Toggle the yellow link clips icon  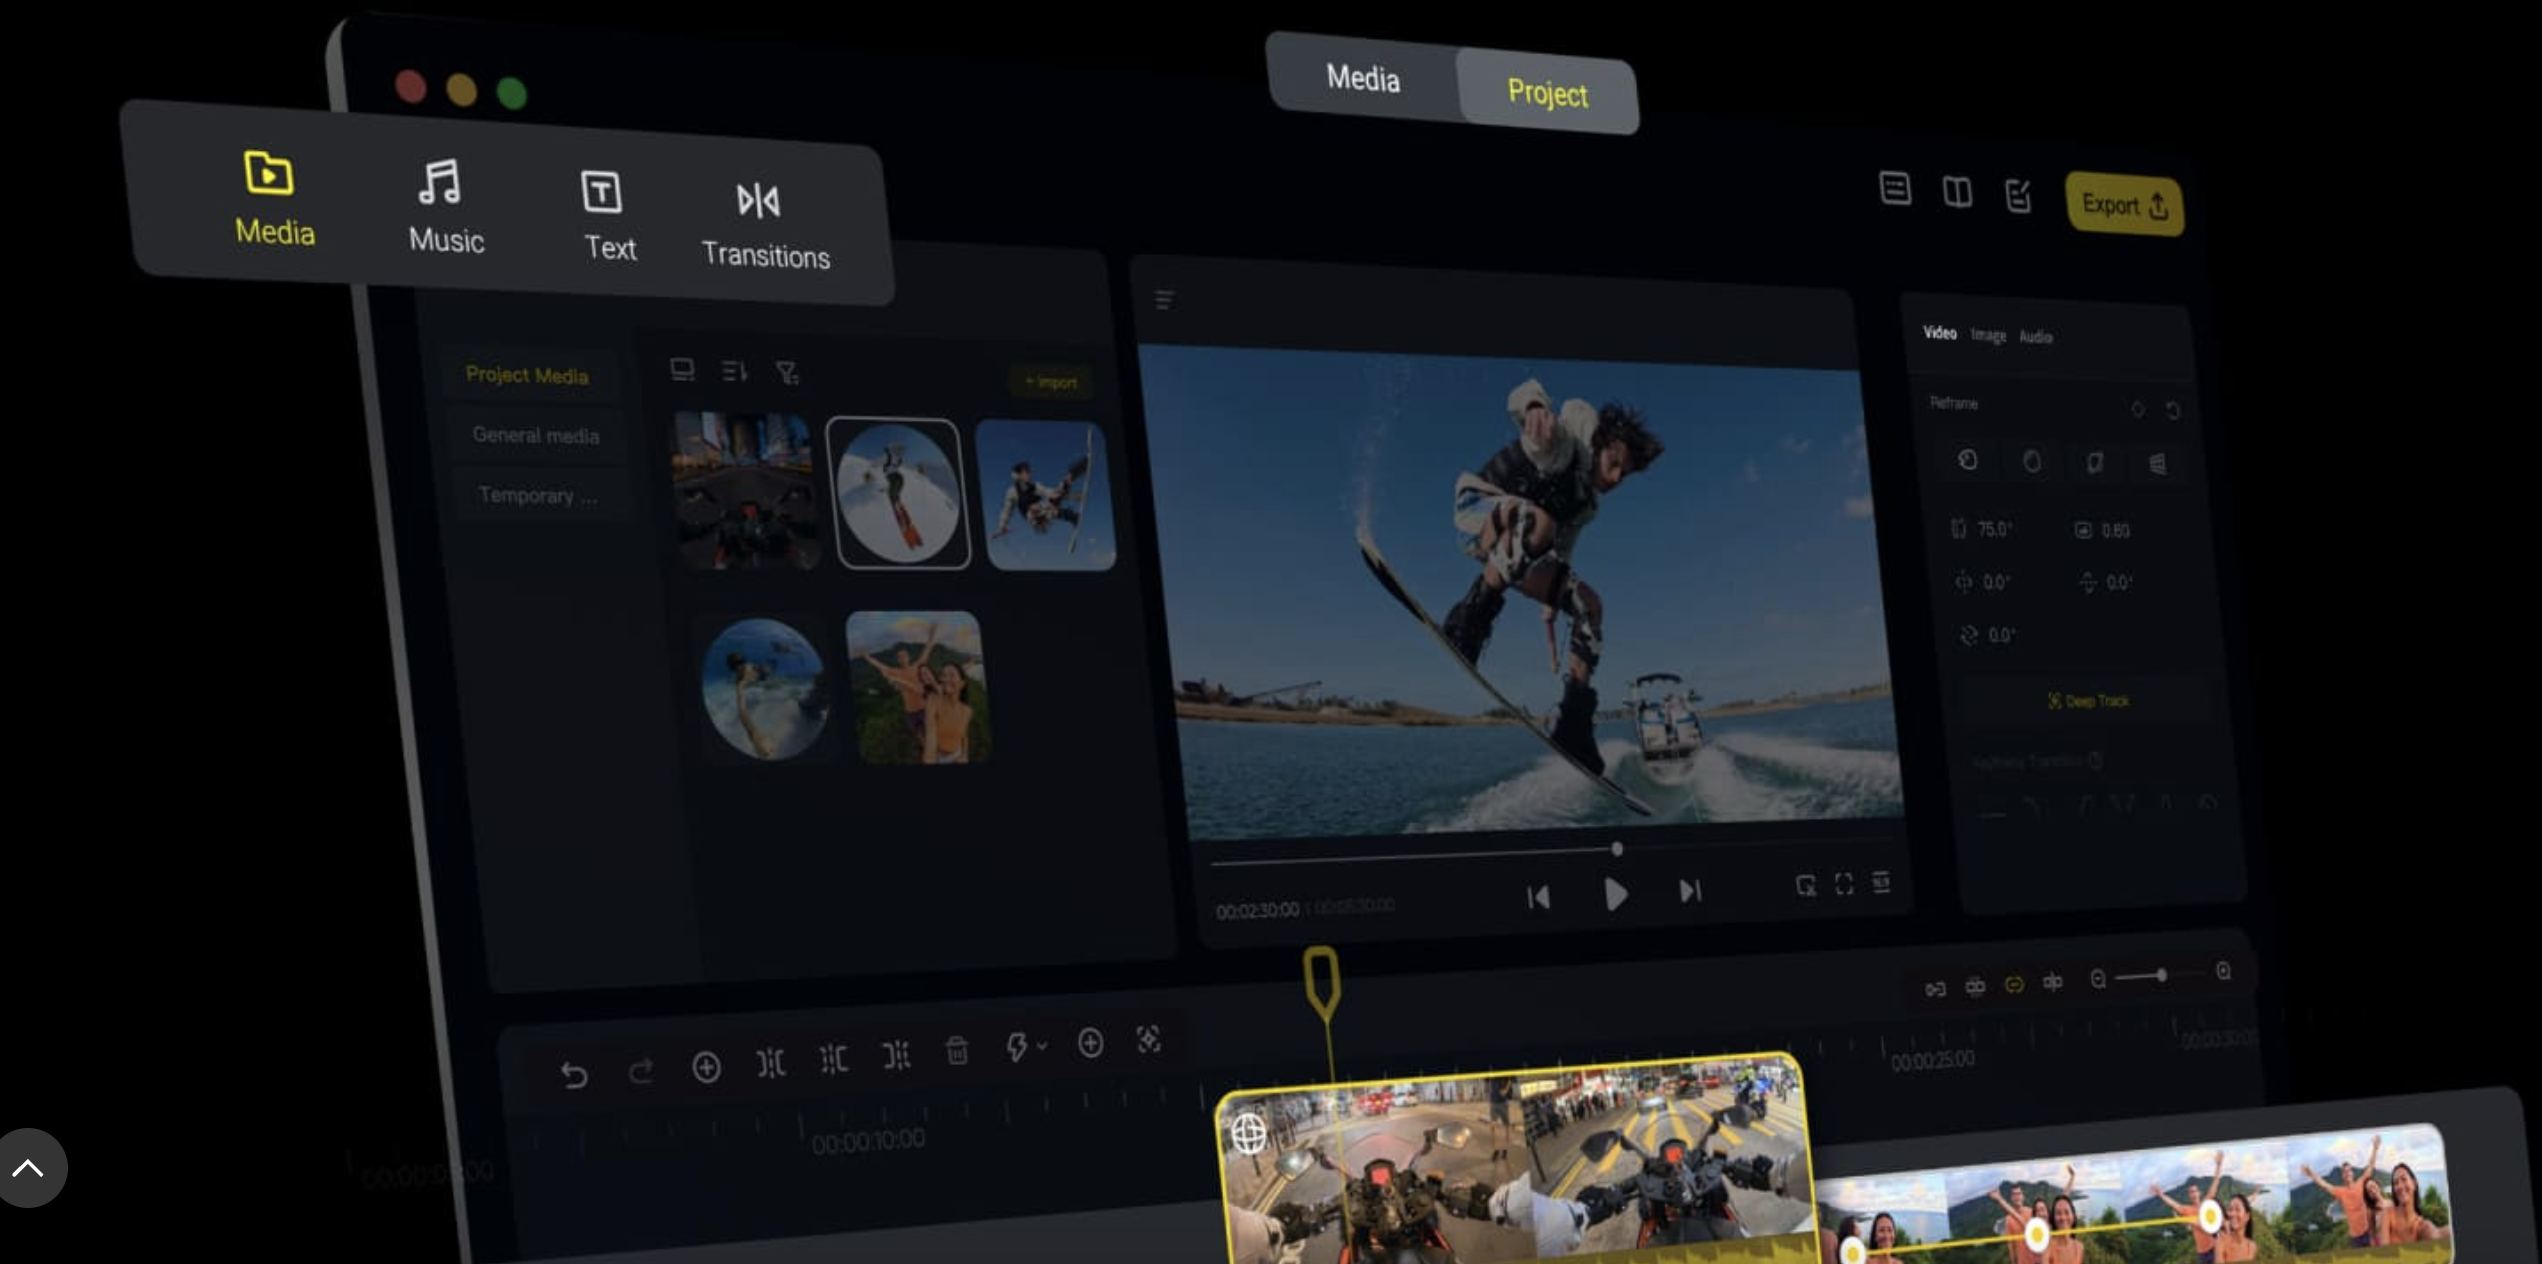2013,985
